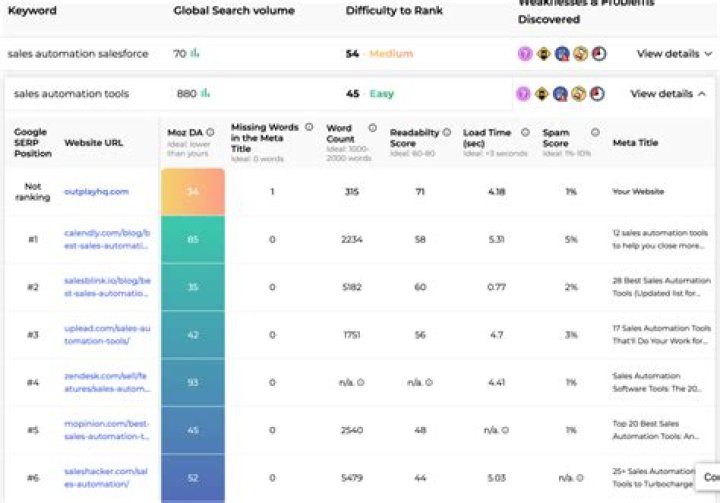720x503 pixels.
Task: Click the 'Easy' difficulty label
Action: [382, 94]
